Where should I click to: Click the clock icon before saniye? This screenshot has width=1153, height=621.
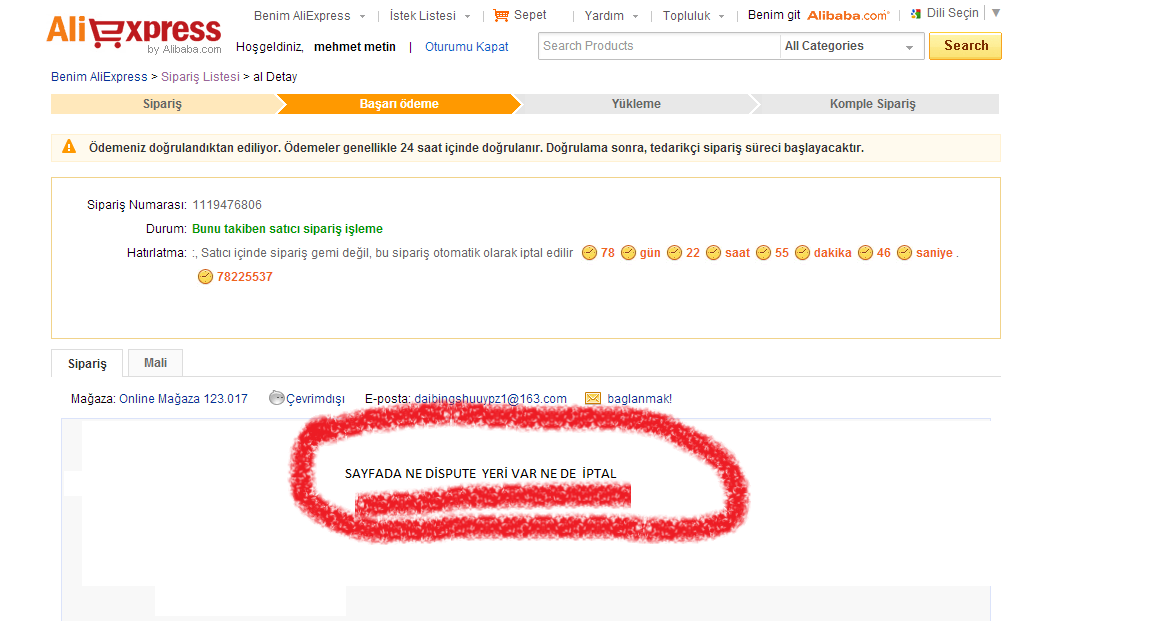click(x=904, y=253)
